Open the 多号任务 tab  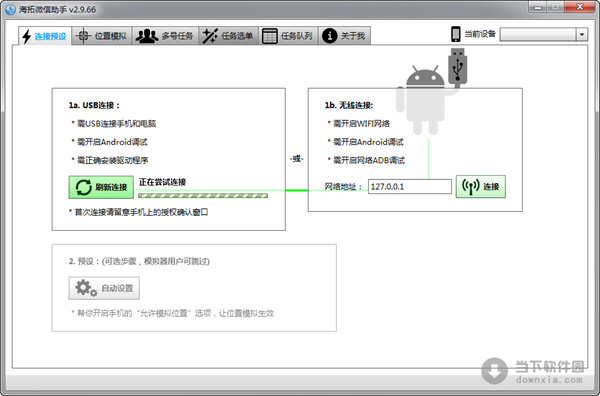tap(165, 36)
